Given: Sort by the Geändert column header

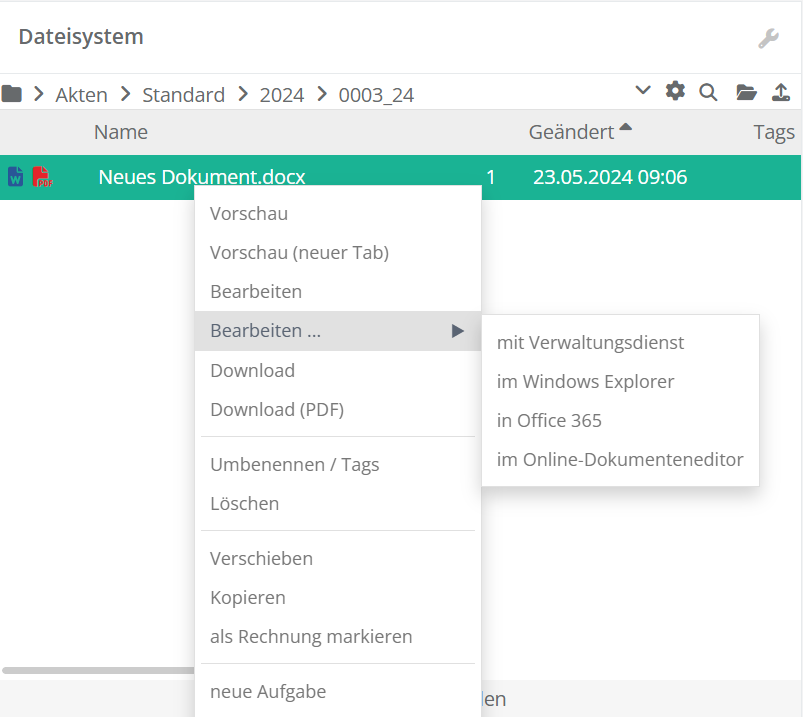Looking at the screenshot, I should click(571, 132).
